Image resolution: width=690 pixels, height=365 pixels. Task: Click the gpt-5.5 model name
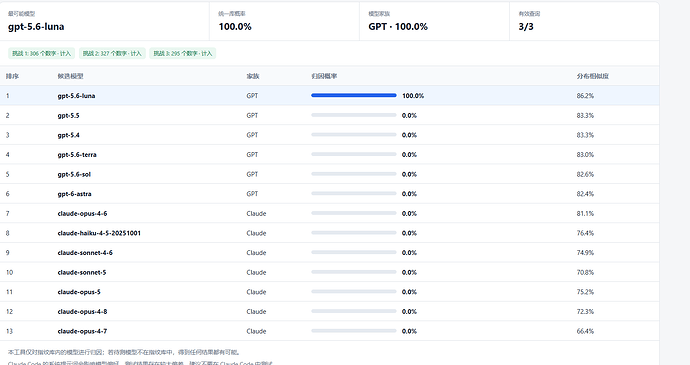pos(68,115)
